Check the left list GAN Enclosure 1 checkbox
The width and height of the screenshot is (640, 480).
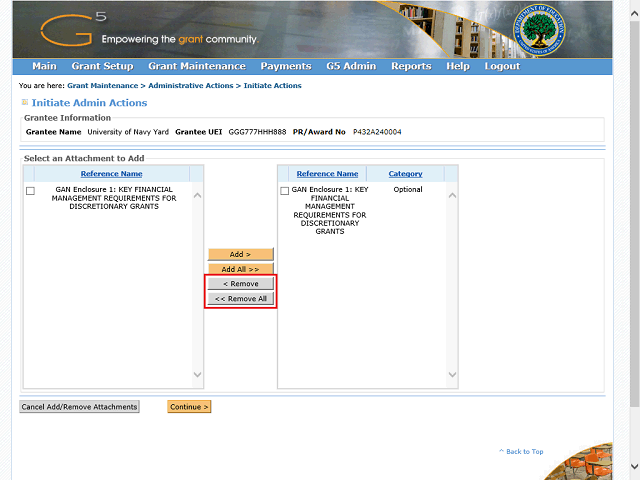click(30, 191)
